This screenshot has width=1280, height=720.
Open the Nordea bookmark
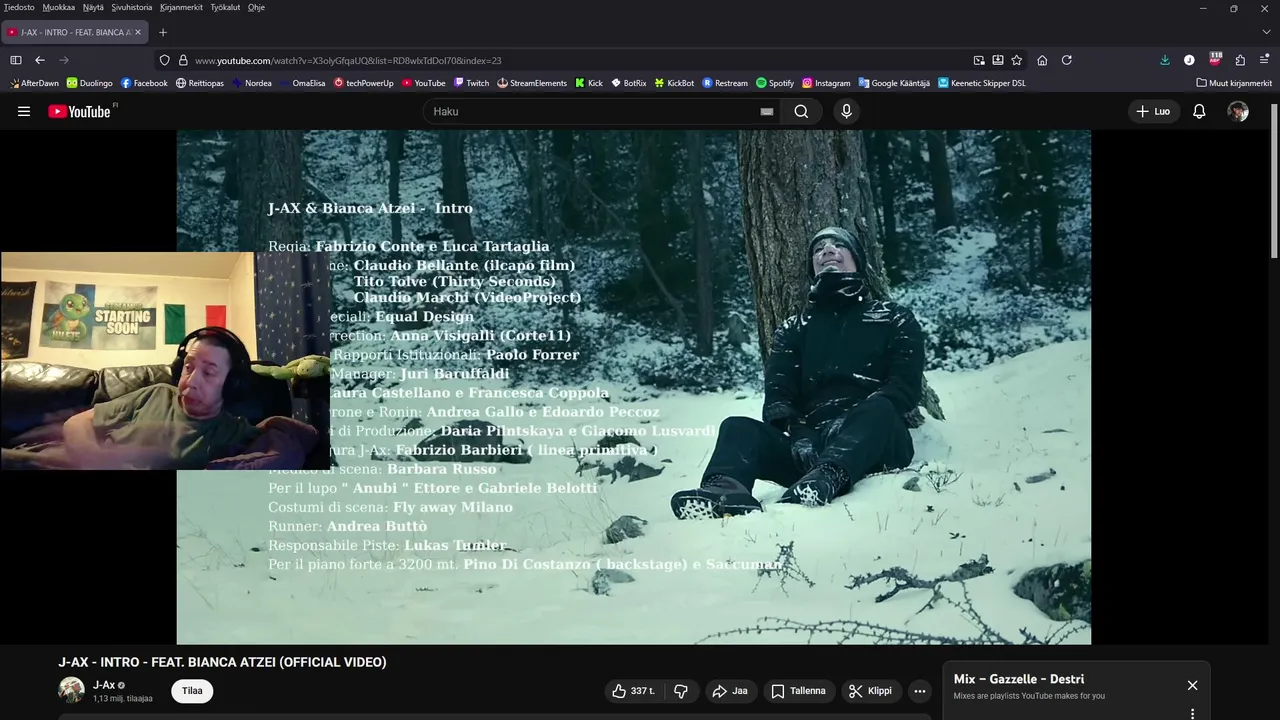[252, 83]
